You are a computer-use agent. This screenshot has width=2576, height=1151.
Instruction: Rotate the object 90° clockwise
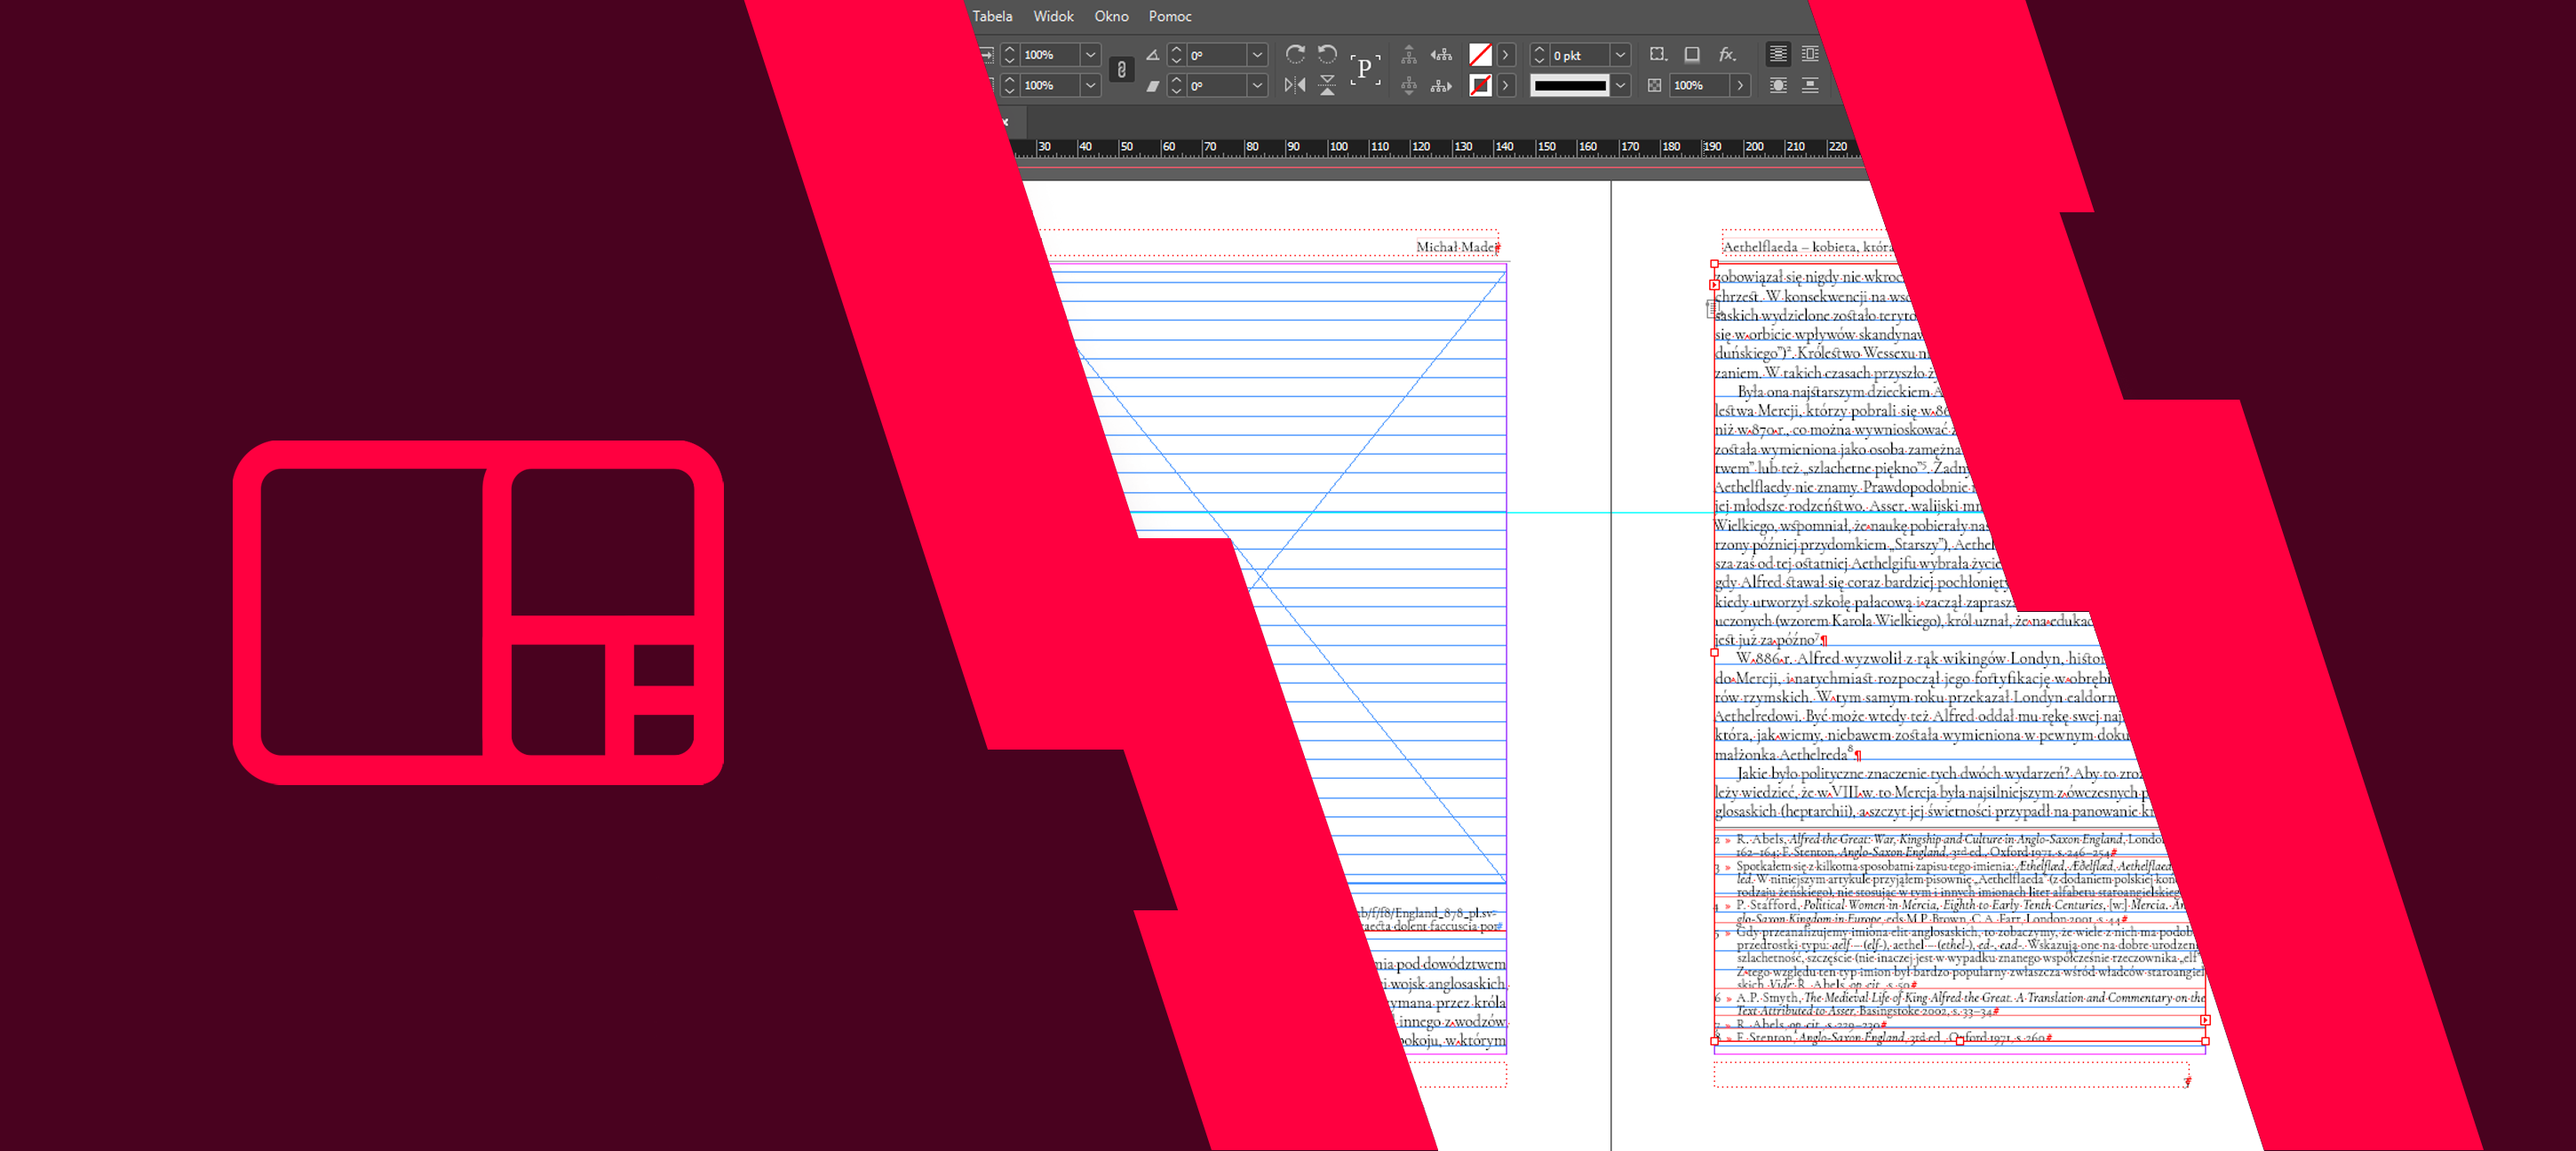(1295, 54)
